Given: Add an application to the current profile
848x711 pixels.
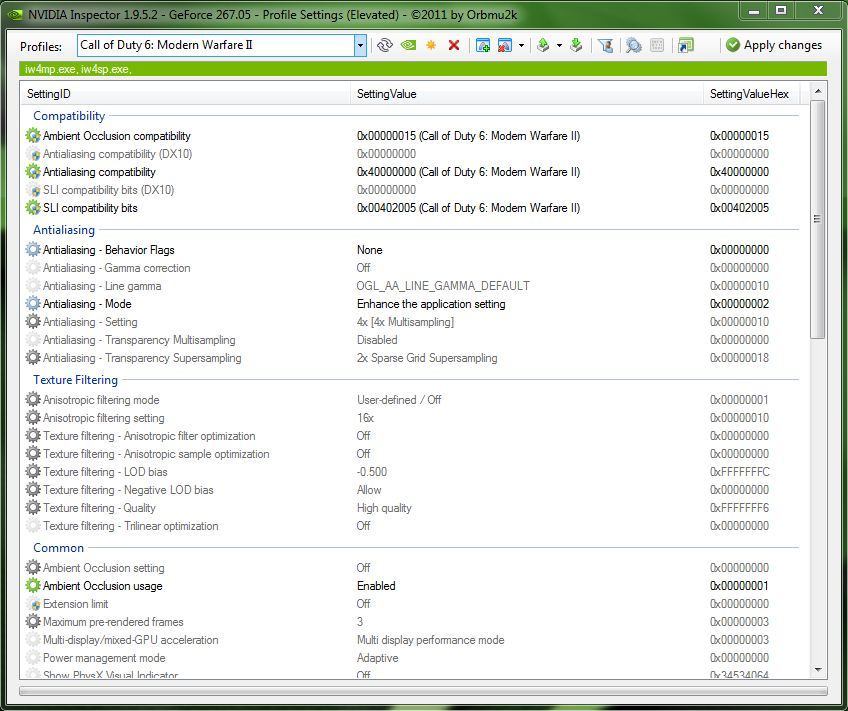Looking at the screenshot, I should coord(482,45).
